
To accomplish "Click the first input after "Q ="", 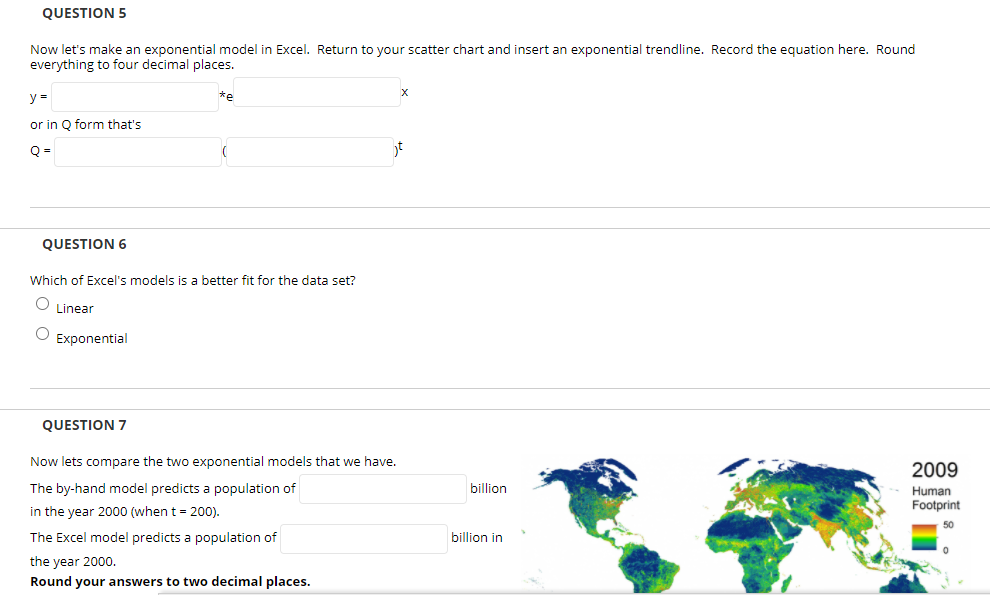I will tap(138, 152).
